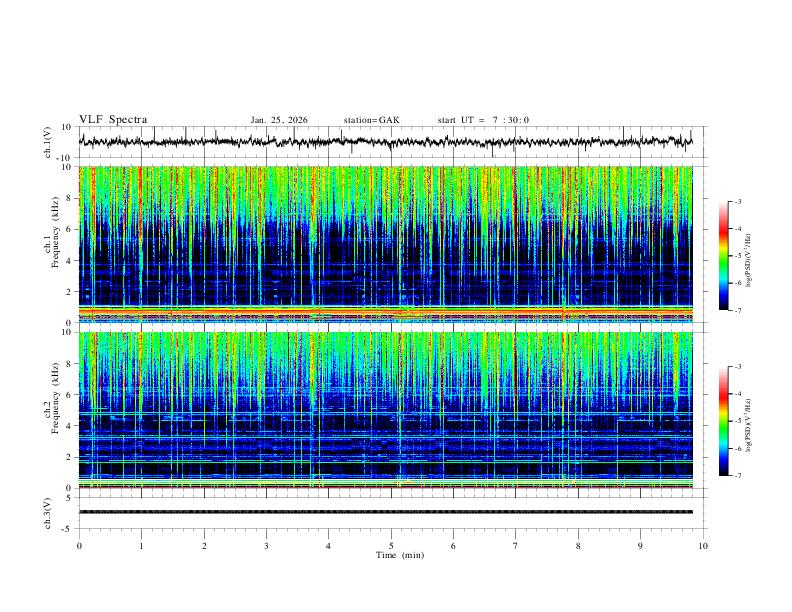Click the ch.2 spectrogram panel

click(x=385, y=410)
